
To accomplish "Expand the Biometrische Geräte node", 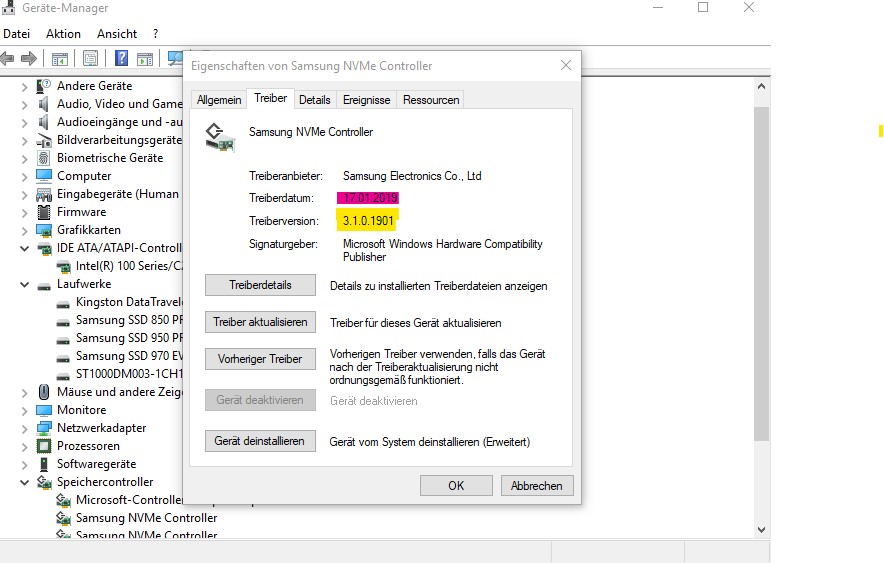I will coord(24,159).
